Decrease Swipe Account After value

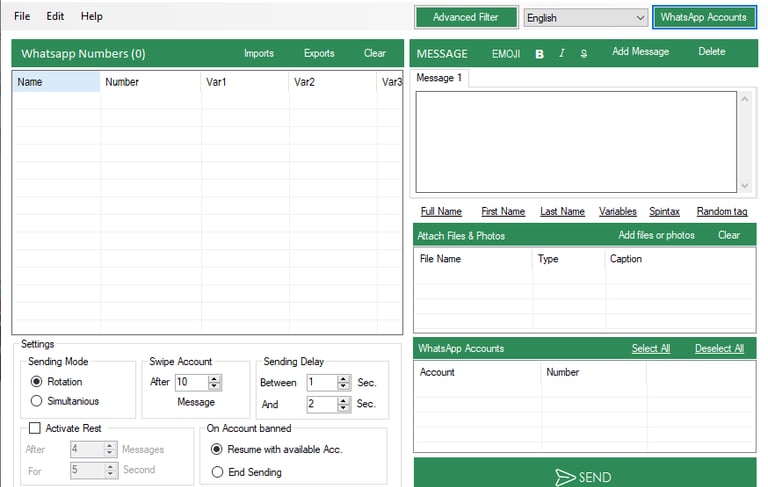(214, 386)
